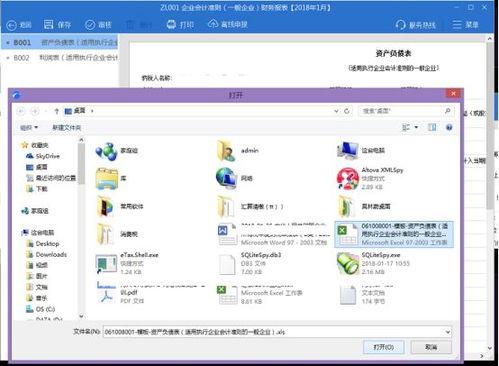The height and width of the screenshot is (366, 499).
Task: Select Downloads folder in the navigation pane
Action: point(46,255)
